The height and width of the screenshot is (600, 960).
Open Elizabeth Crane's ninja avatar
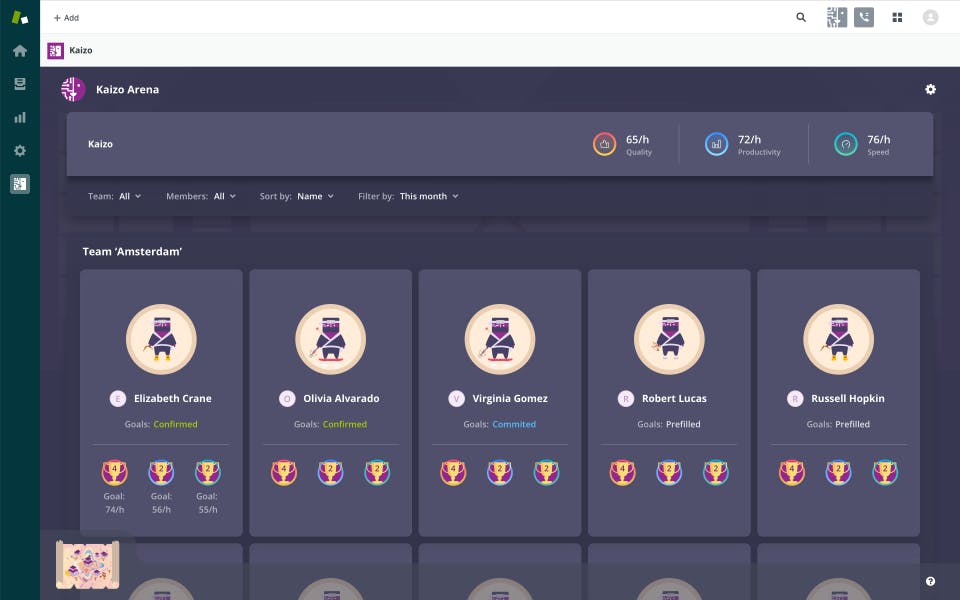(x=161, y=339)
